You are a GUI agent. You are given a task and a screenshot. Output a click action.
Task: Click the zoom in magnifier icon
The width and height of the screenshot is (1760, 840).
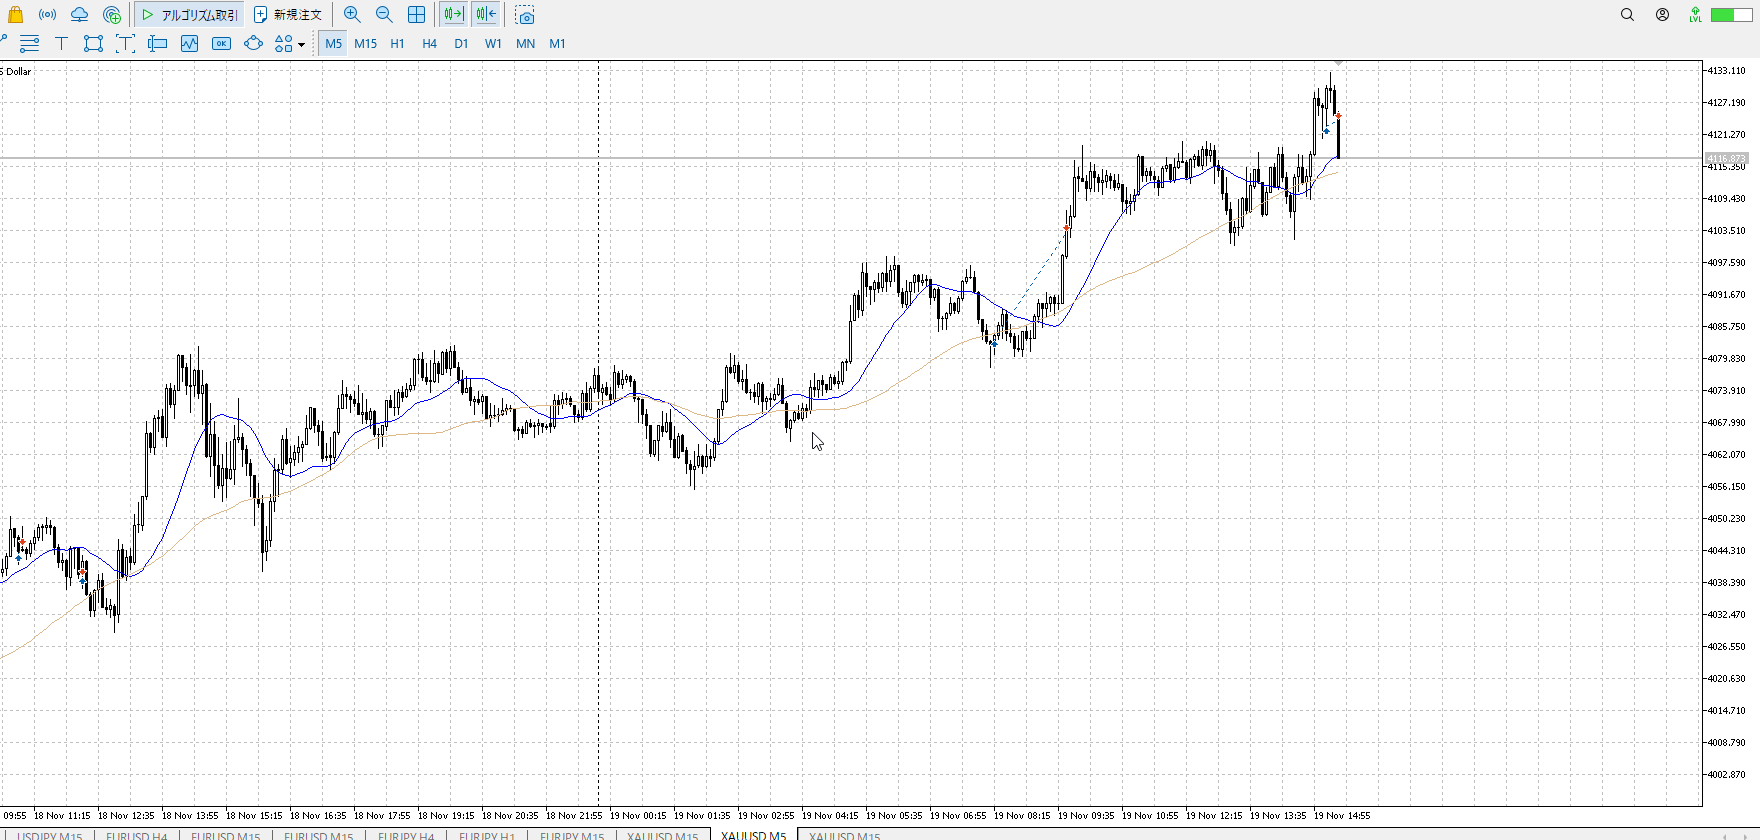tap(352, 15)
